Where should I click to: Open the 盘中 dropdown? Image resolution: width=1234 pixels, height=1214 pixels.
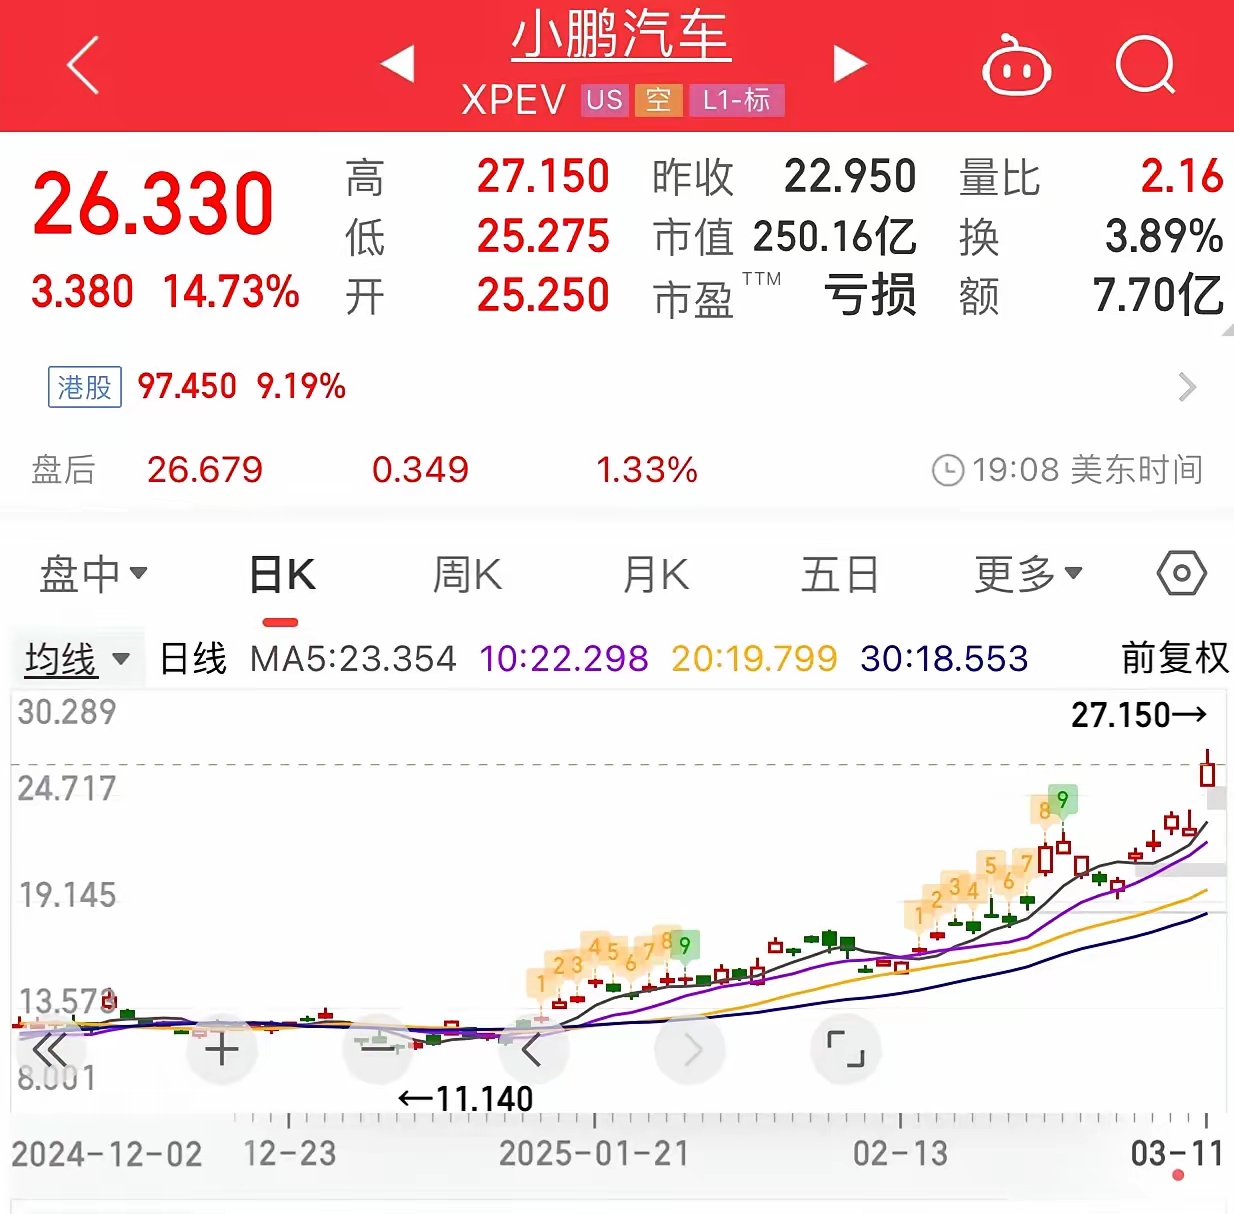pos(95,573)
